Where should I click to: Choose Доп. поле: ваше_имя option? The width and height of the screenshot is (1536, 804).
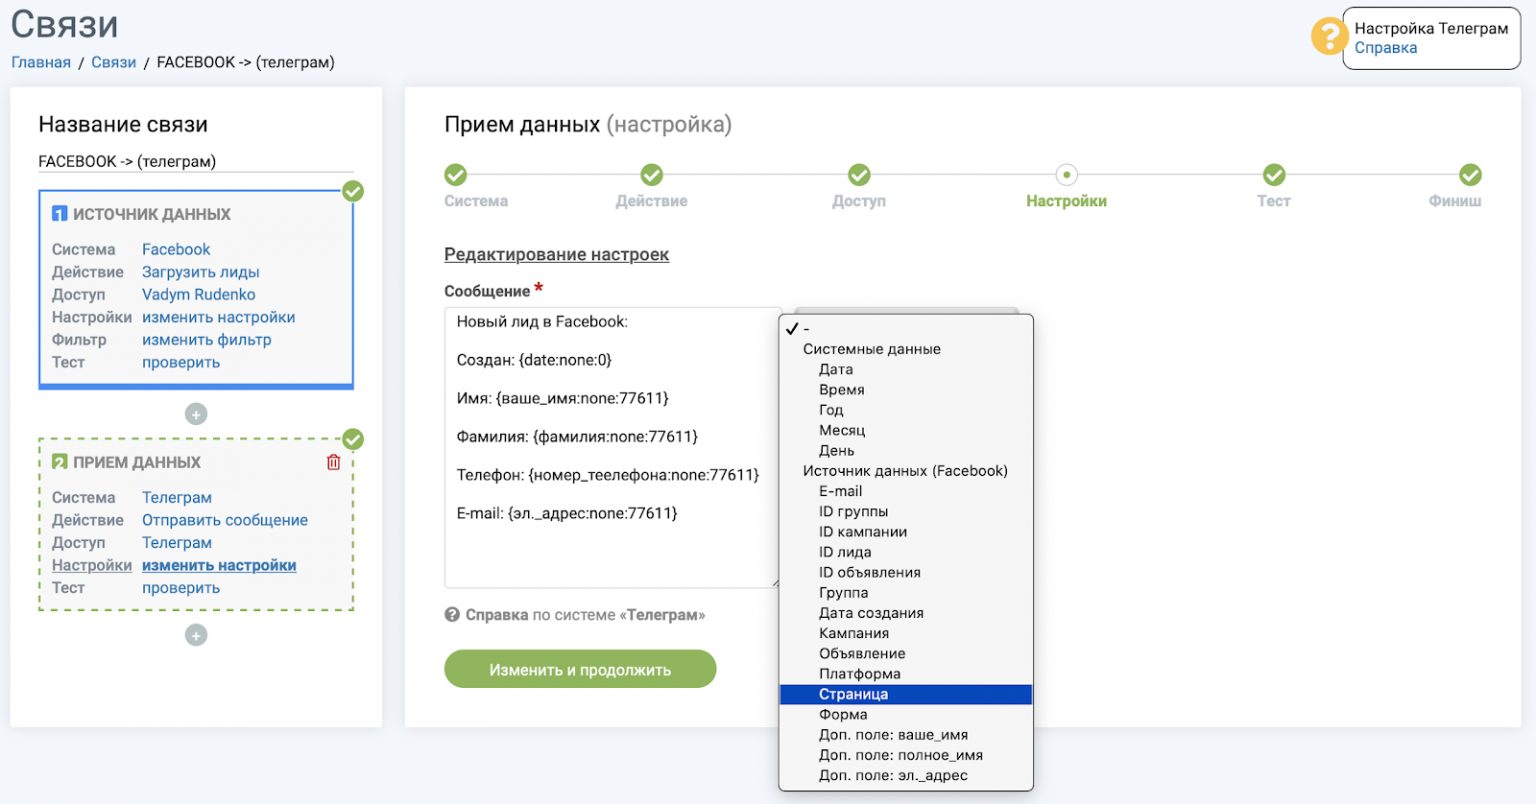tap(906, 735)
